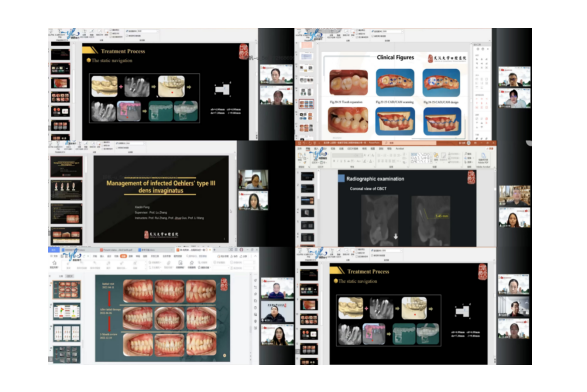Select the teeth photo grid slide thumbnail

coord(67,290)
